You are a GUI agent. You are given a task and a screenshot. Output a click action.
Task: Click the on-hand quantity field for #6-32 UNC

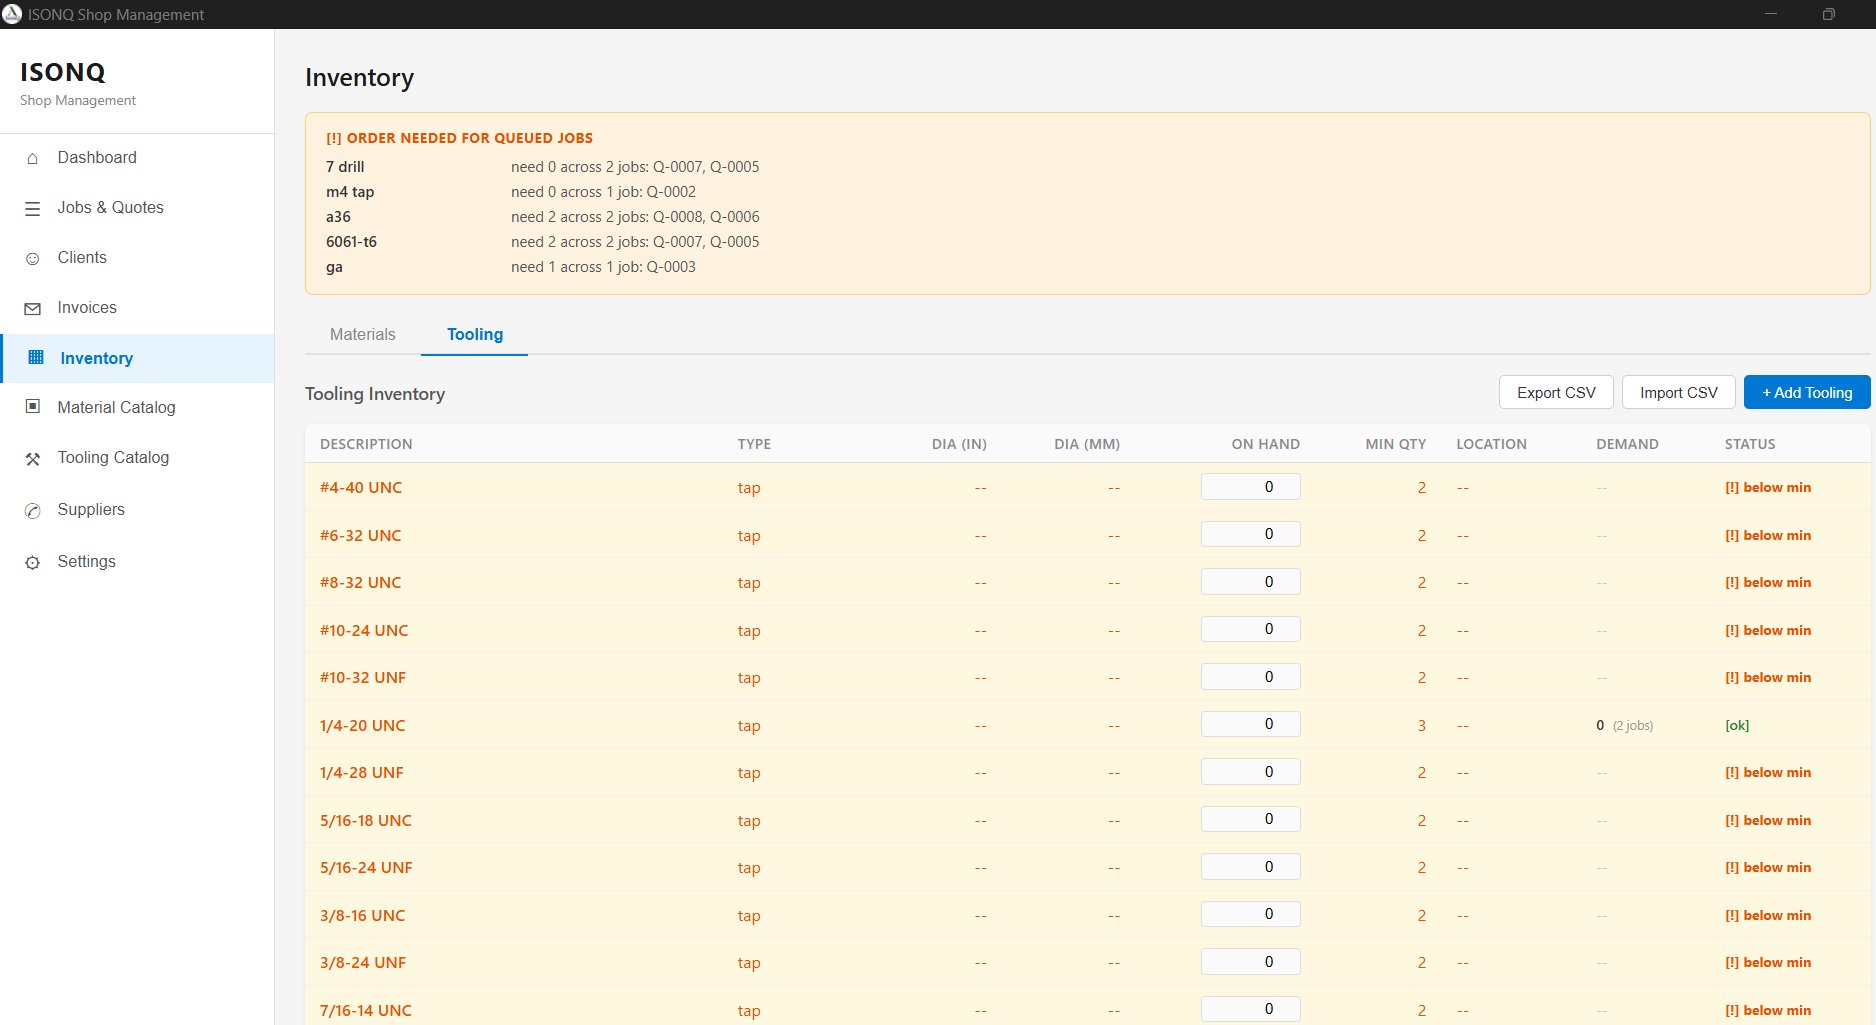[1250, 533]
